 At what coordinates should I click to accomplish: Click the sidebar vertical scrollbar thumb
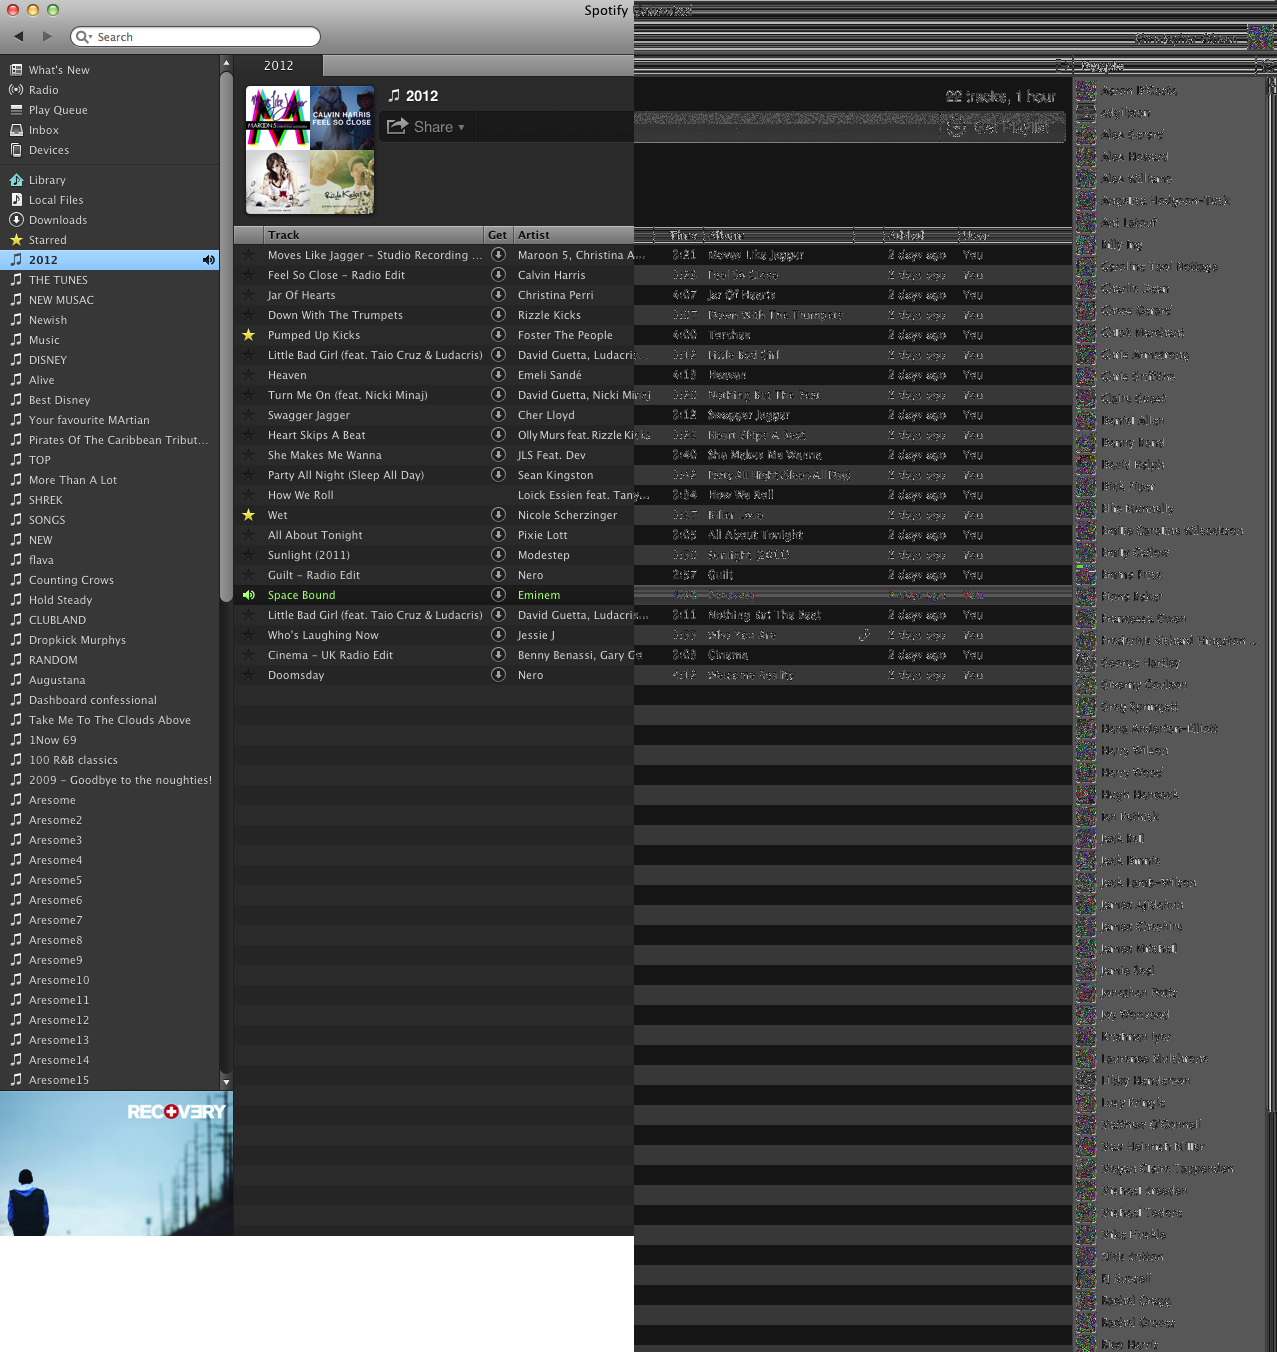226,335
